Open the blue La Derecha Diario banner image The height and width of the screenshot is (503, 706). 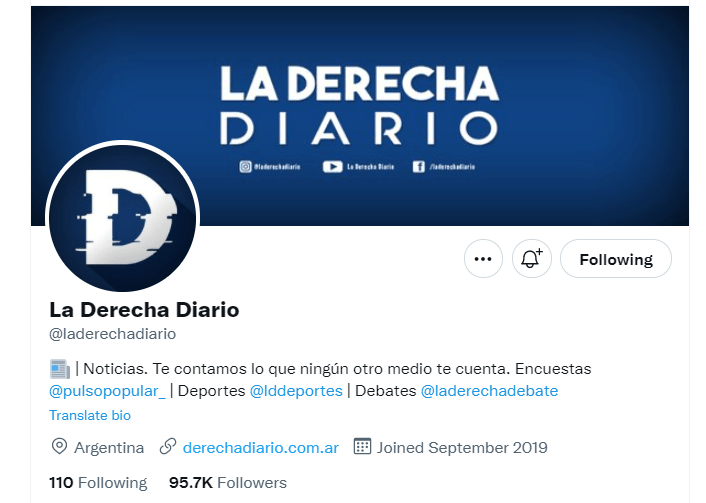[360, 116]
